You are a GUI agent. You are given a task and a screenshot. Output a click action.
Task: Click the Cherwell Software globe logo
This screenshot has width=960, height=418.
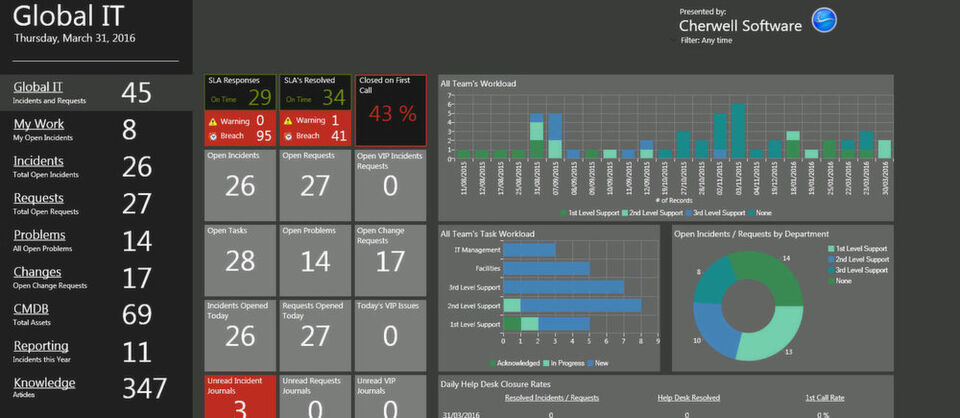tap(823, 20)
